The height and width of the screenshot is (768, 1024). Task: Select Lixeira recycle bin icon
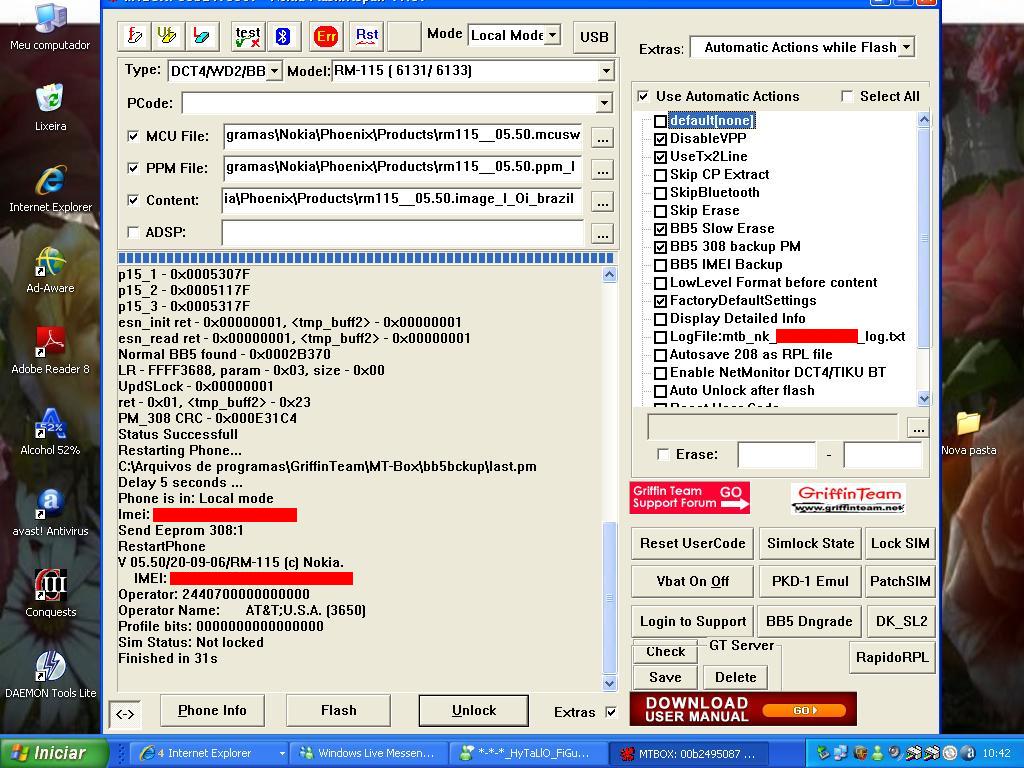click(x=50, y=107)
